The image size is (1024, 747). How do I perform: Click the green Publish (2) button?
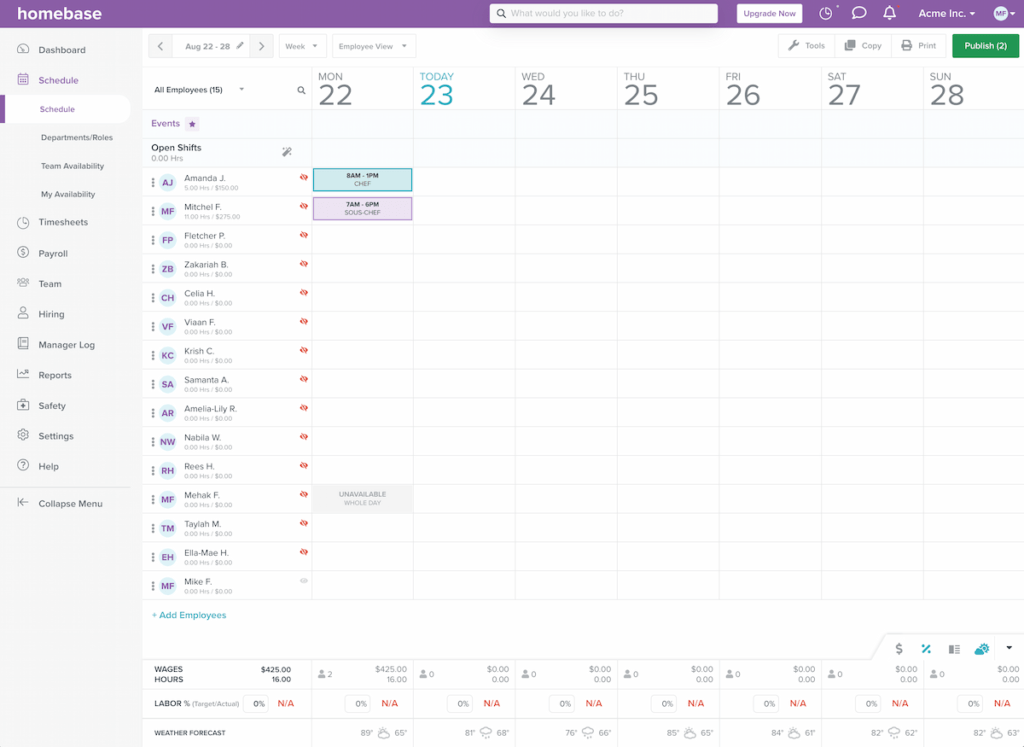tap(985, 46)
